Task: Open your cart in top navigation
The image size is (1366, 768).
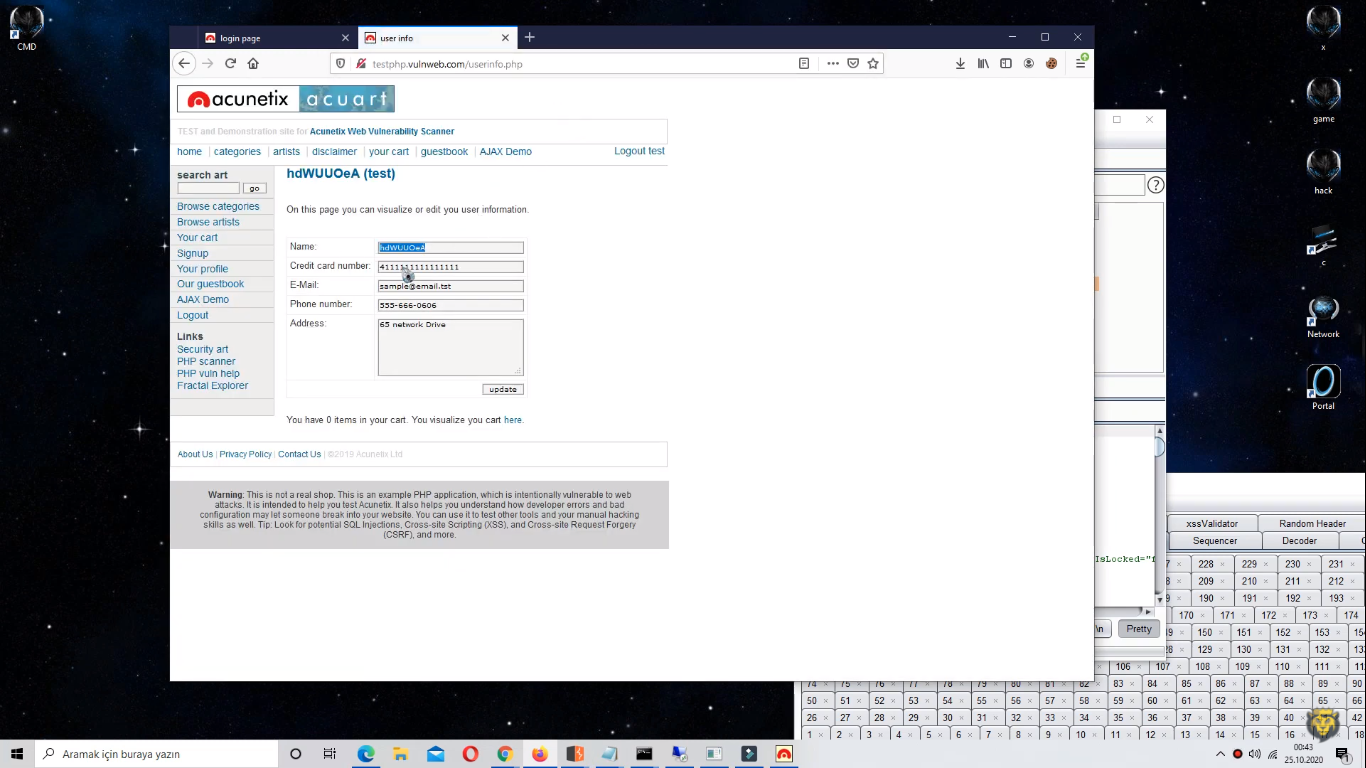Action: pyautogui.click(x=389, y=151)
